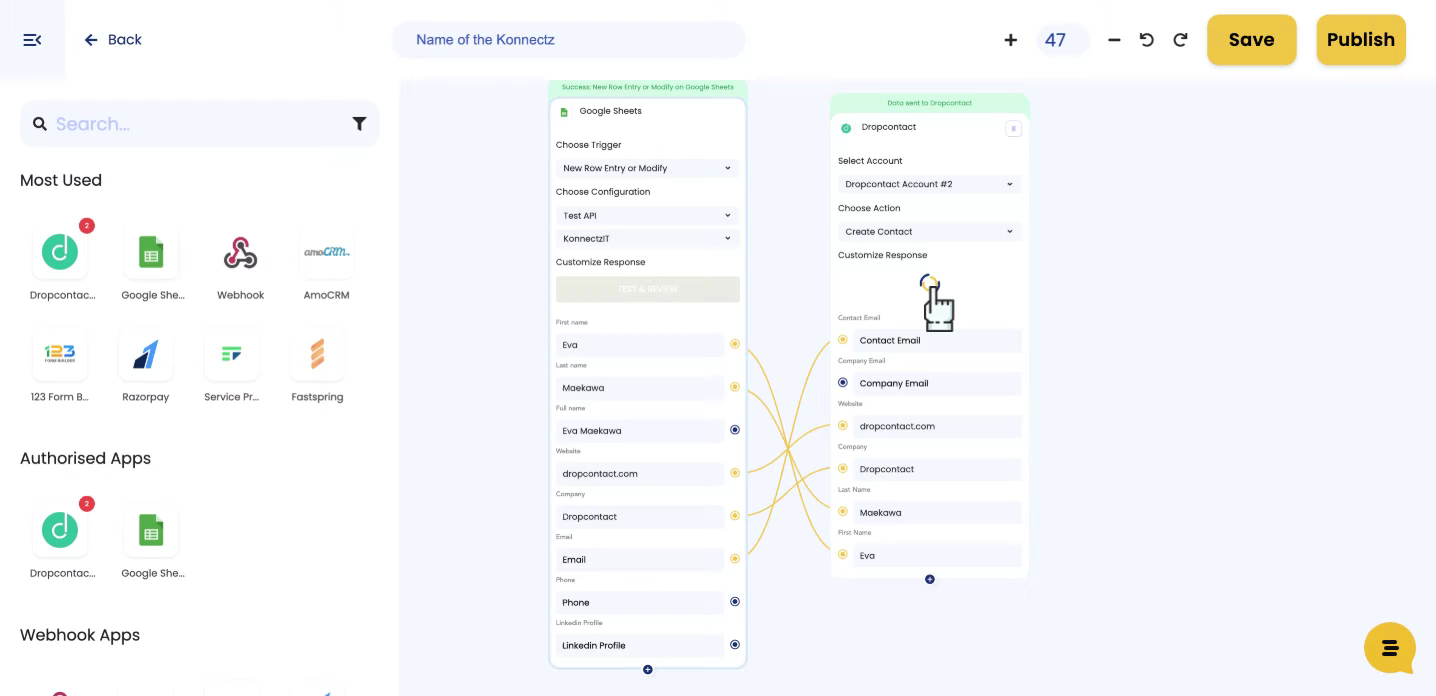Choose the Razorpay app icon
1436x696 pixels.
click(146, 354)
